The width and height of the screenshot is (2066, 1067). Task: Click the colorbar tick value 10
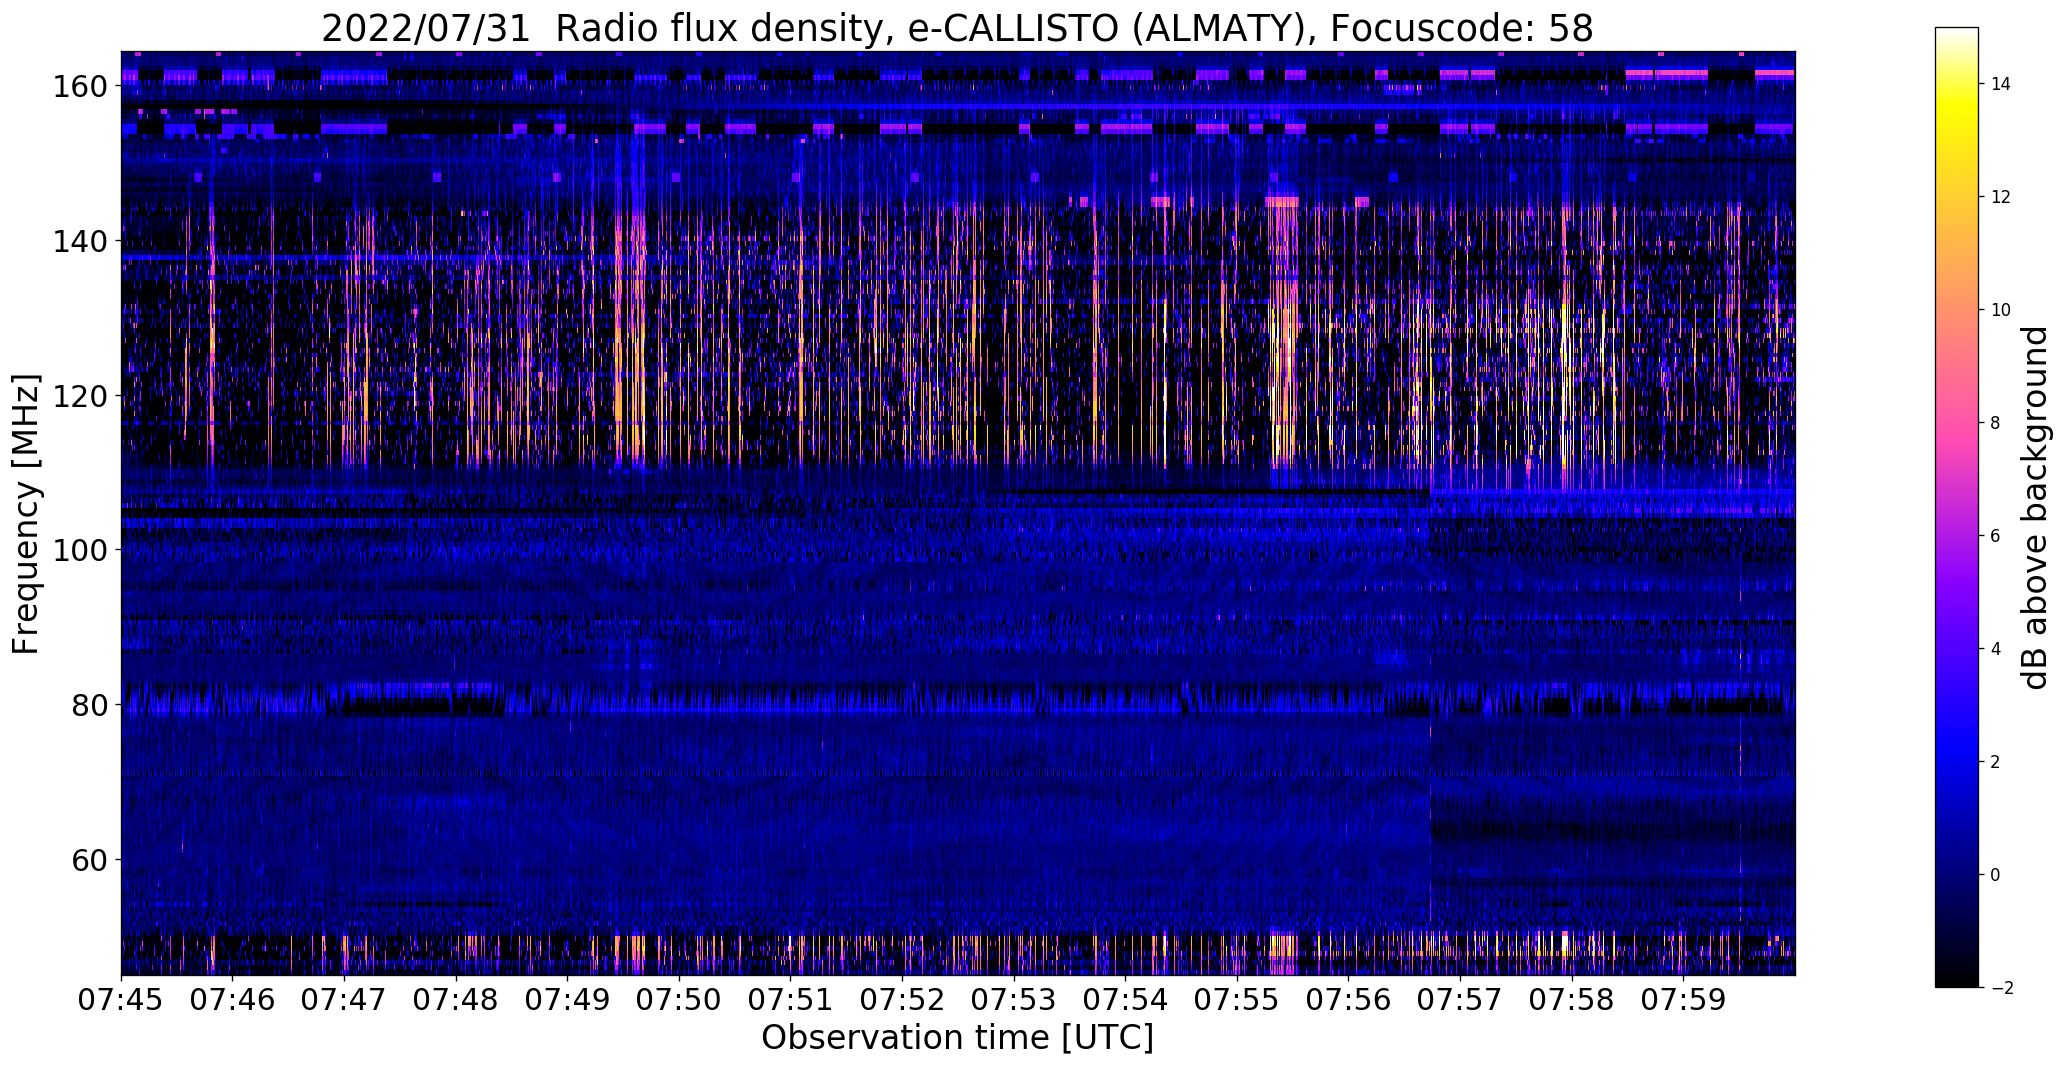click(x=2001, y=310)
